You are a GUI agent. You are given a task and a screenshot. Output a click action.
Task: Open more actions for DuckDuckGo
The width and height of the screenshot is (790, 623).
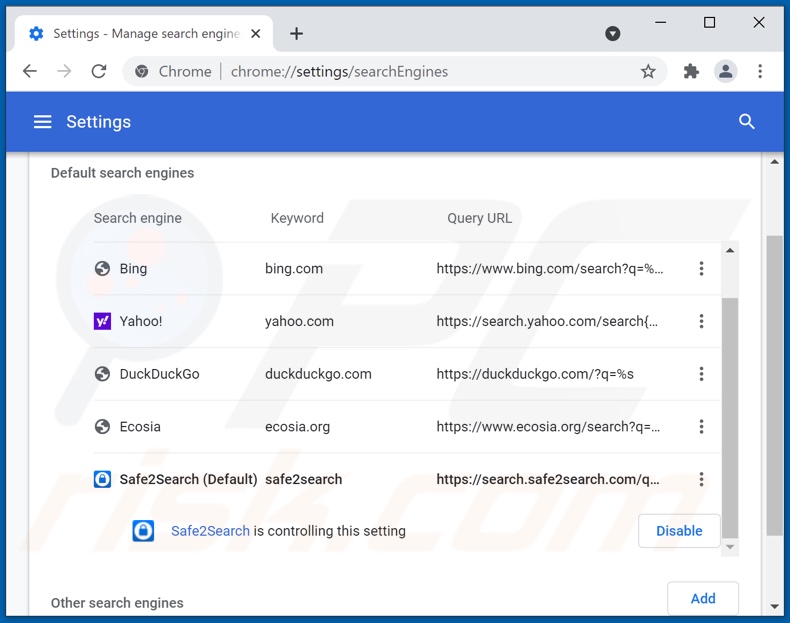click(701, 374)
